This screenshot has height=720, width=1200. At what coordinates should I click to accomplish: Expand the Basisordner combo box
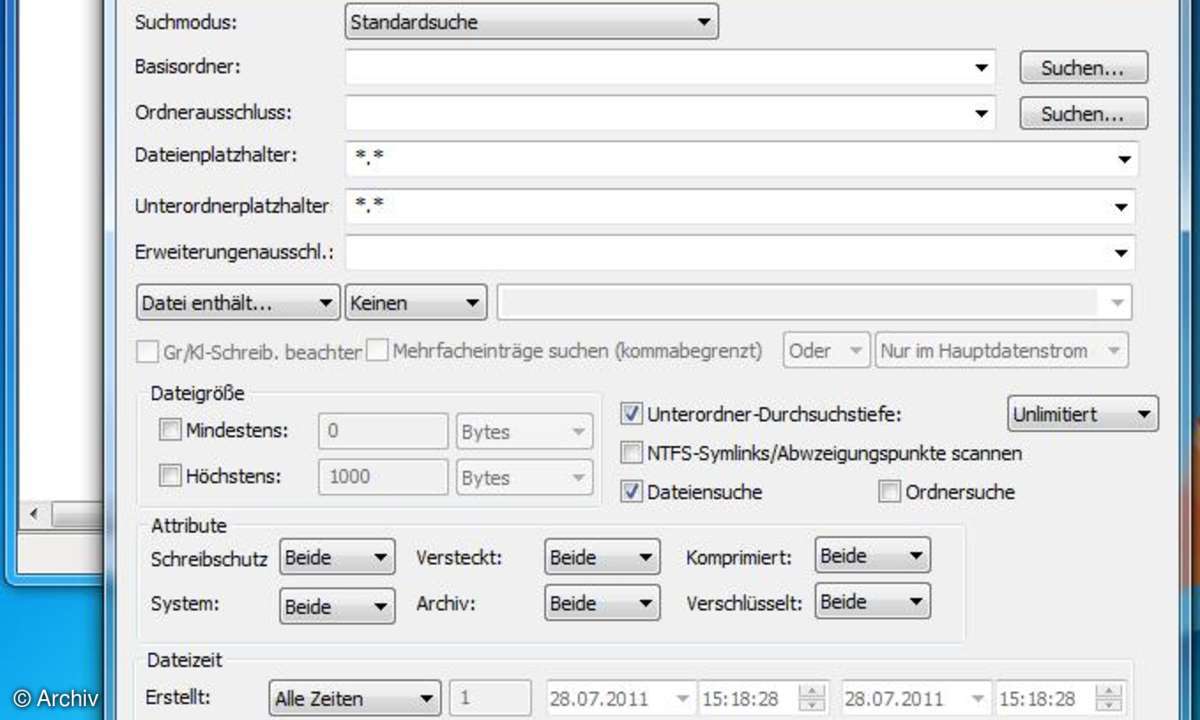(x=981, y=68)
